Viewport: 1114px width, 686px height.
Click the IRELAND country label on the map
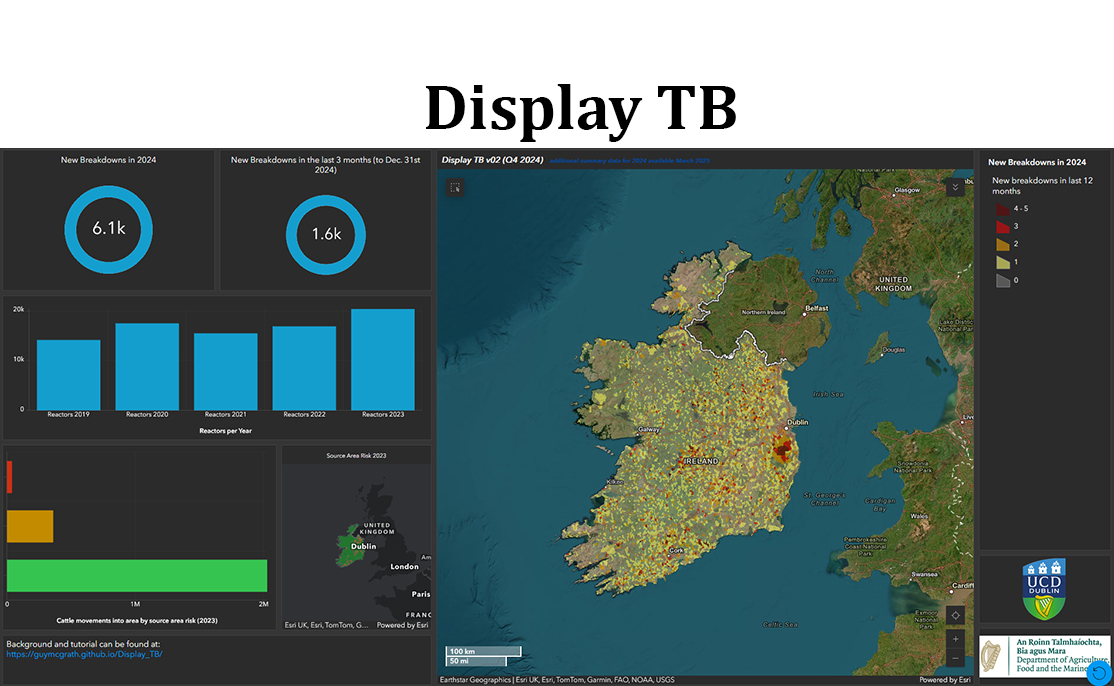click(702, 462)
